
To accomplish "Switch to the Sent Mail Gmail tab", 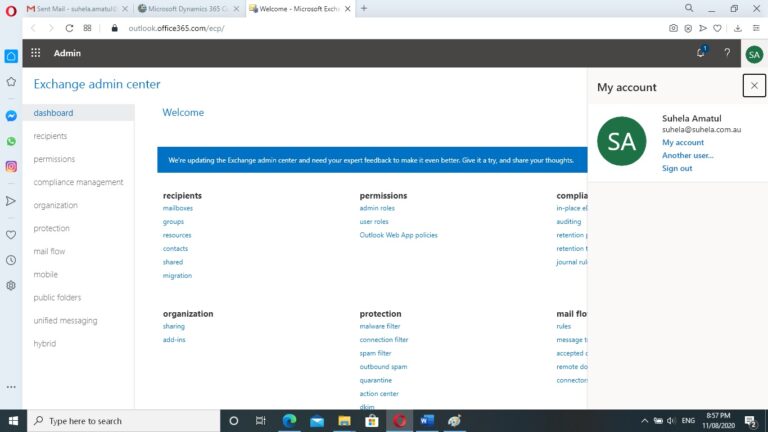I will coord(77,9).
